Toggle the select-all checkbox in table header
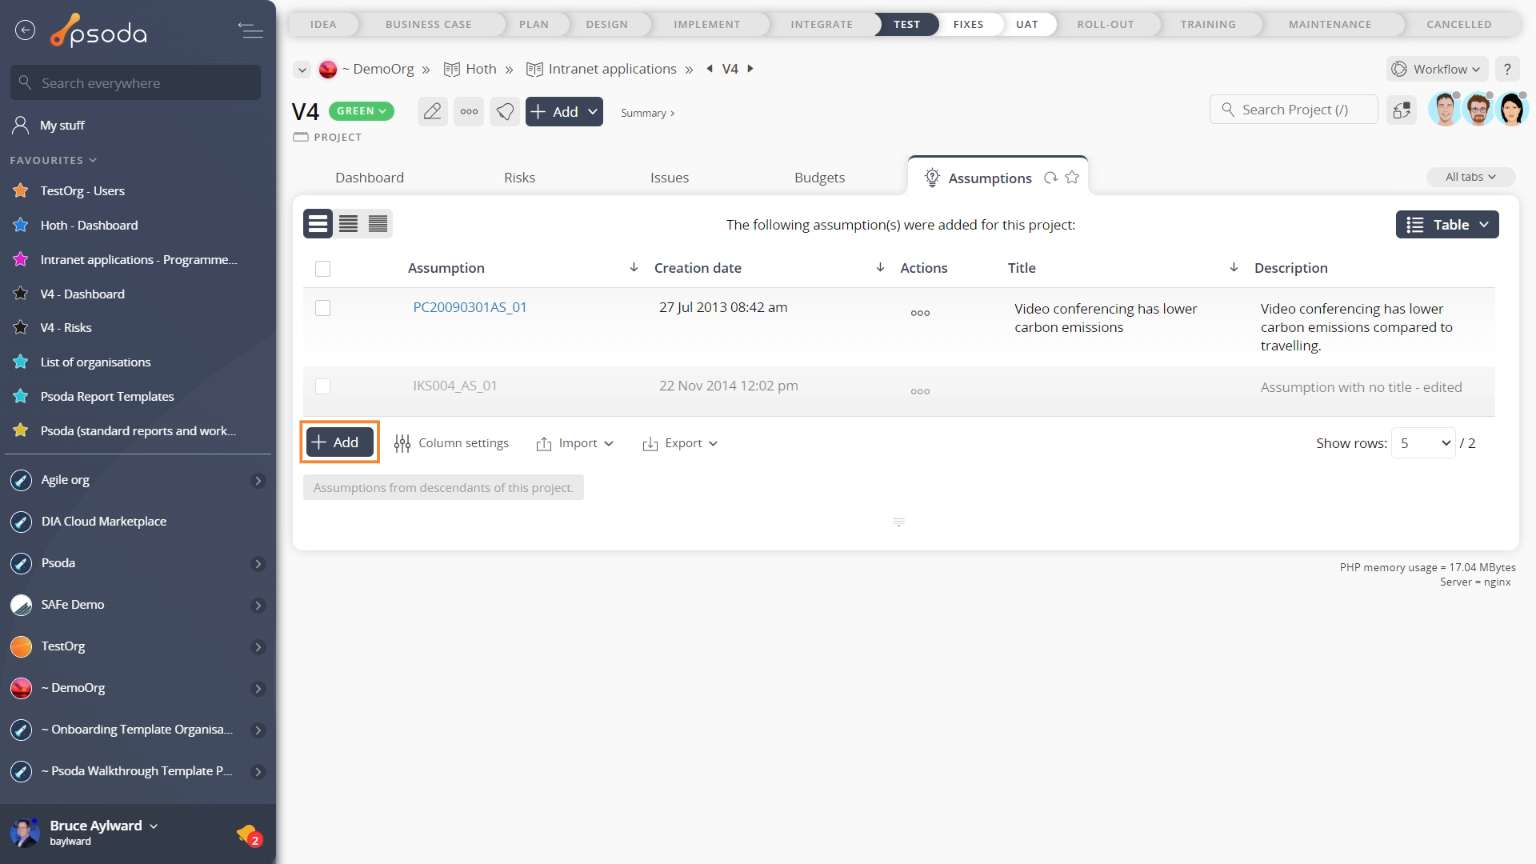Image resolution: width=1536 pixels, height=864 pixels. (x=323, y=268)
